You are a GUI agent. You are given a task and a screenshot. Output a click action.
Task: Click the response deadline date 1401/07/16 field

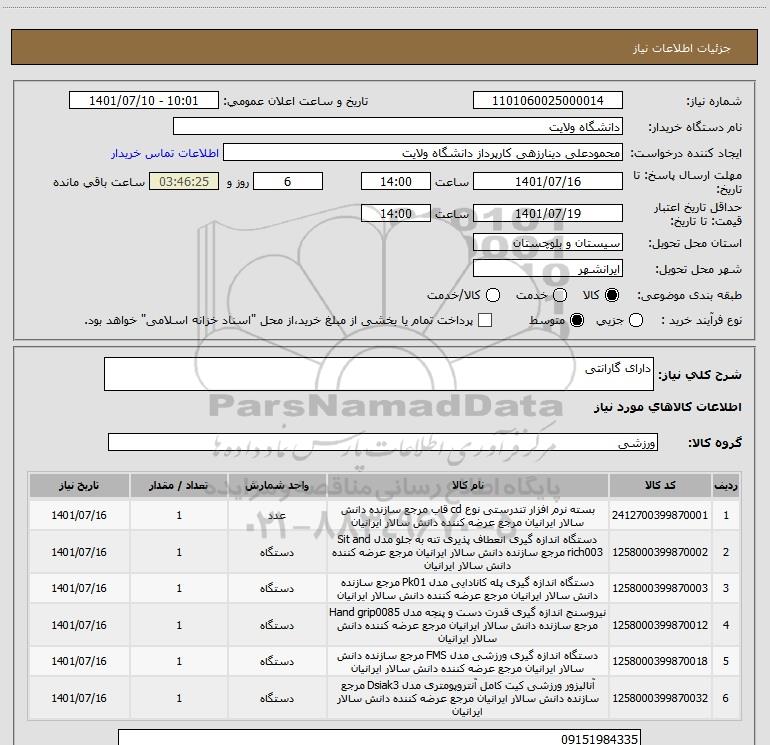click(x=548, y=181)
